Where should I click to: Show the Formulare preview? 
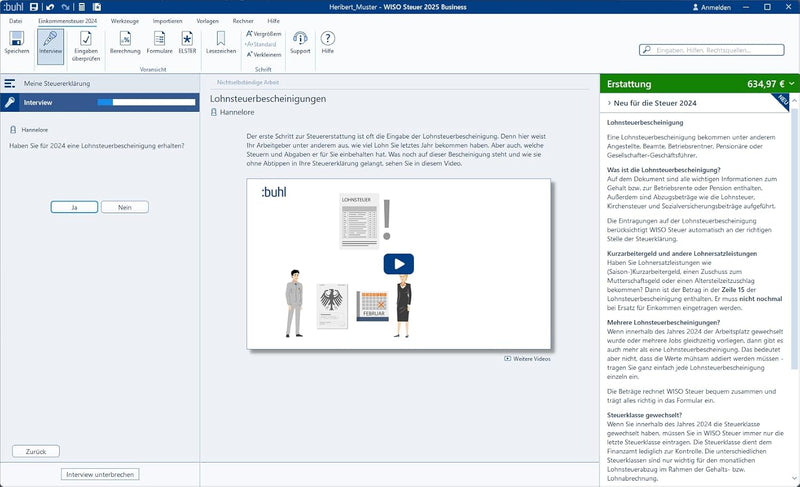coord(159,39)
